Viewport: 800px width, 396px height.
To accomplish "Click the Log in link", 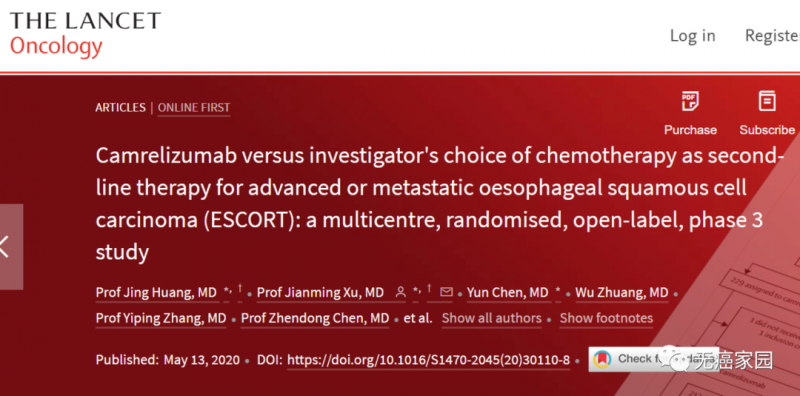I will coord(692,36).
